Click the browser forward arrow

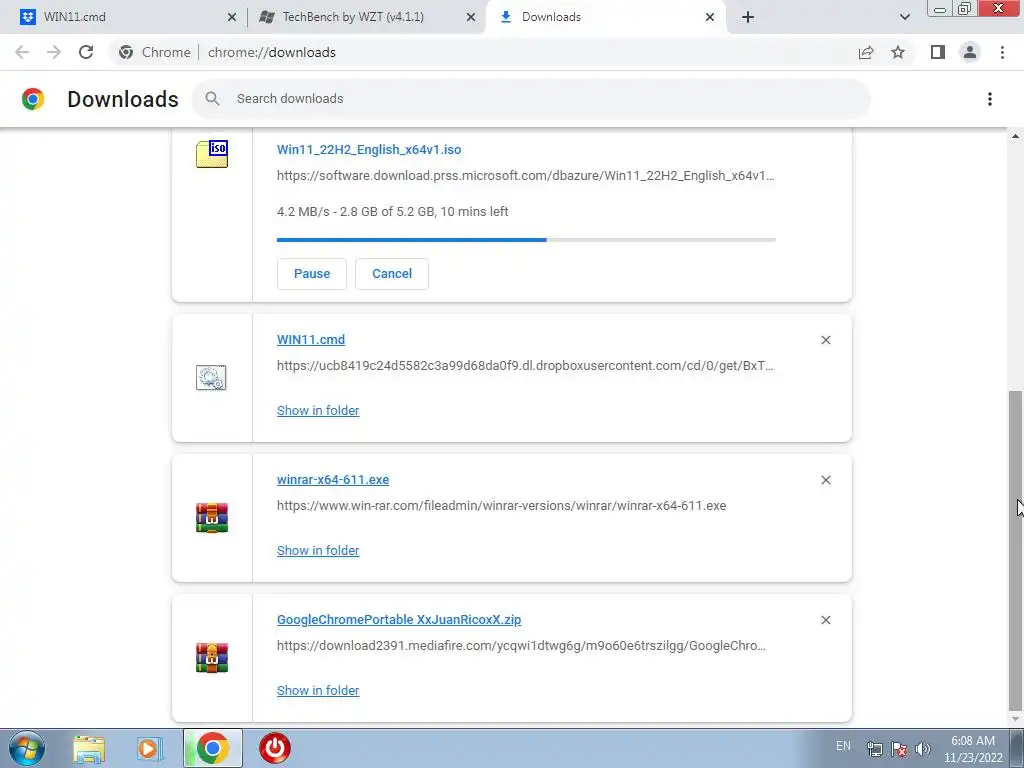click(54, 52)
